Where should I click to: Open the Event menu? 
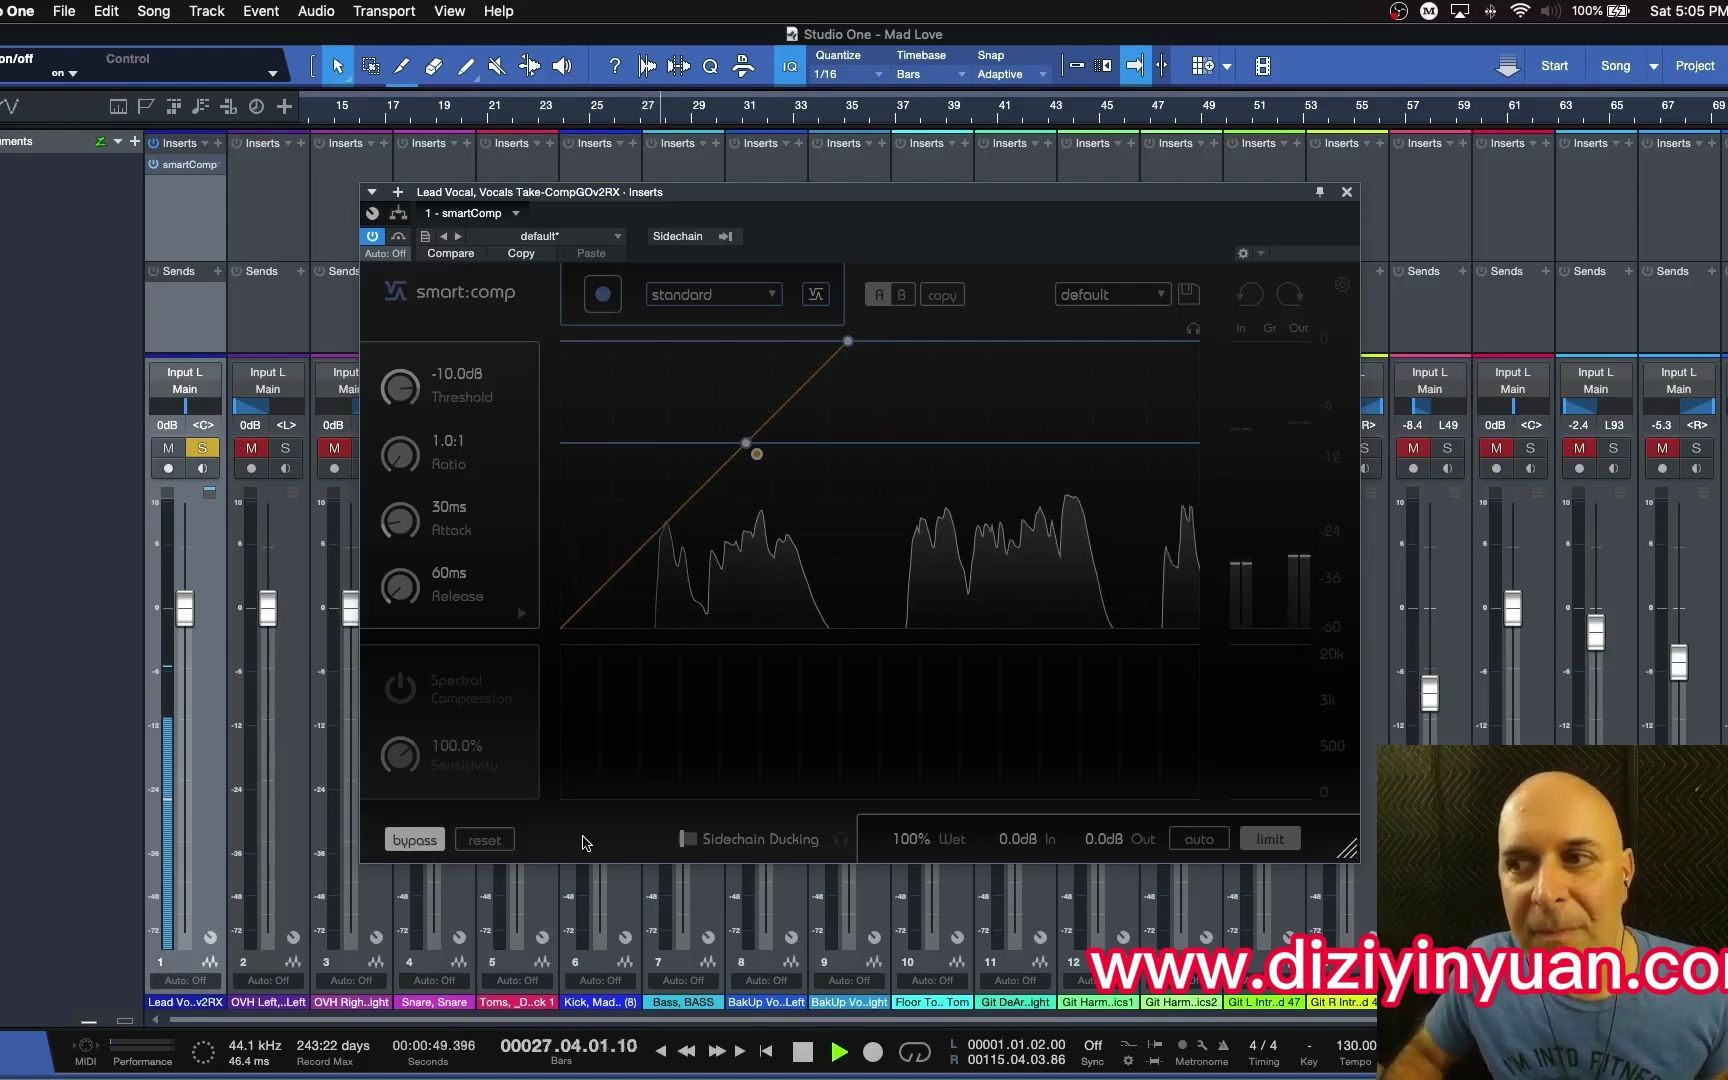click(261, 11)
